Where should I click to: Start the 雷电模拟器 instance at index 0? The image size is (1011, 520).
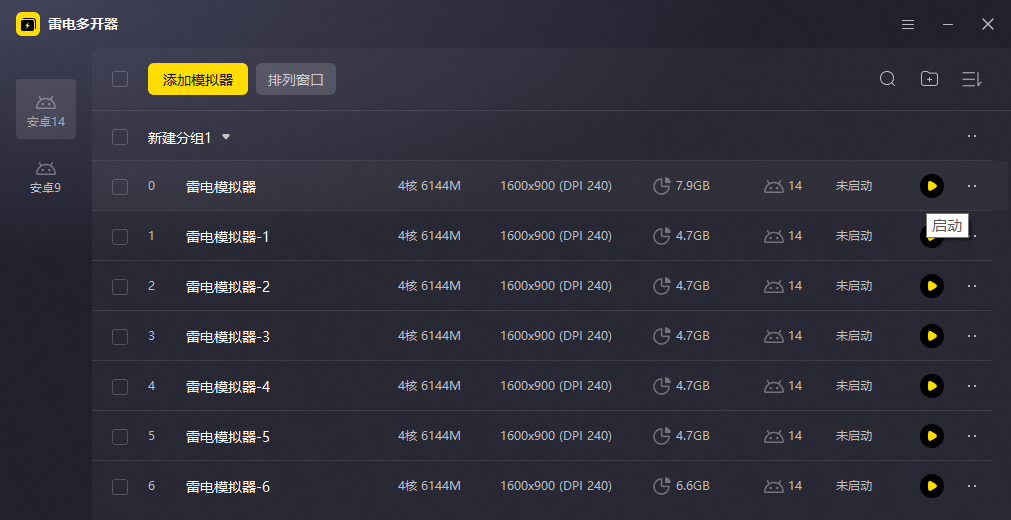932,186
